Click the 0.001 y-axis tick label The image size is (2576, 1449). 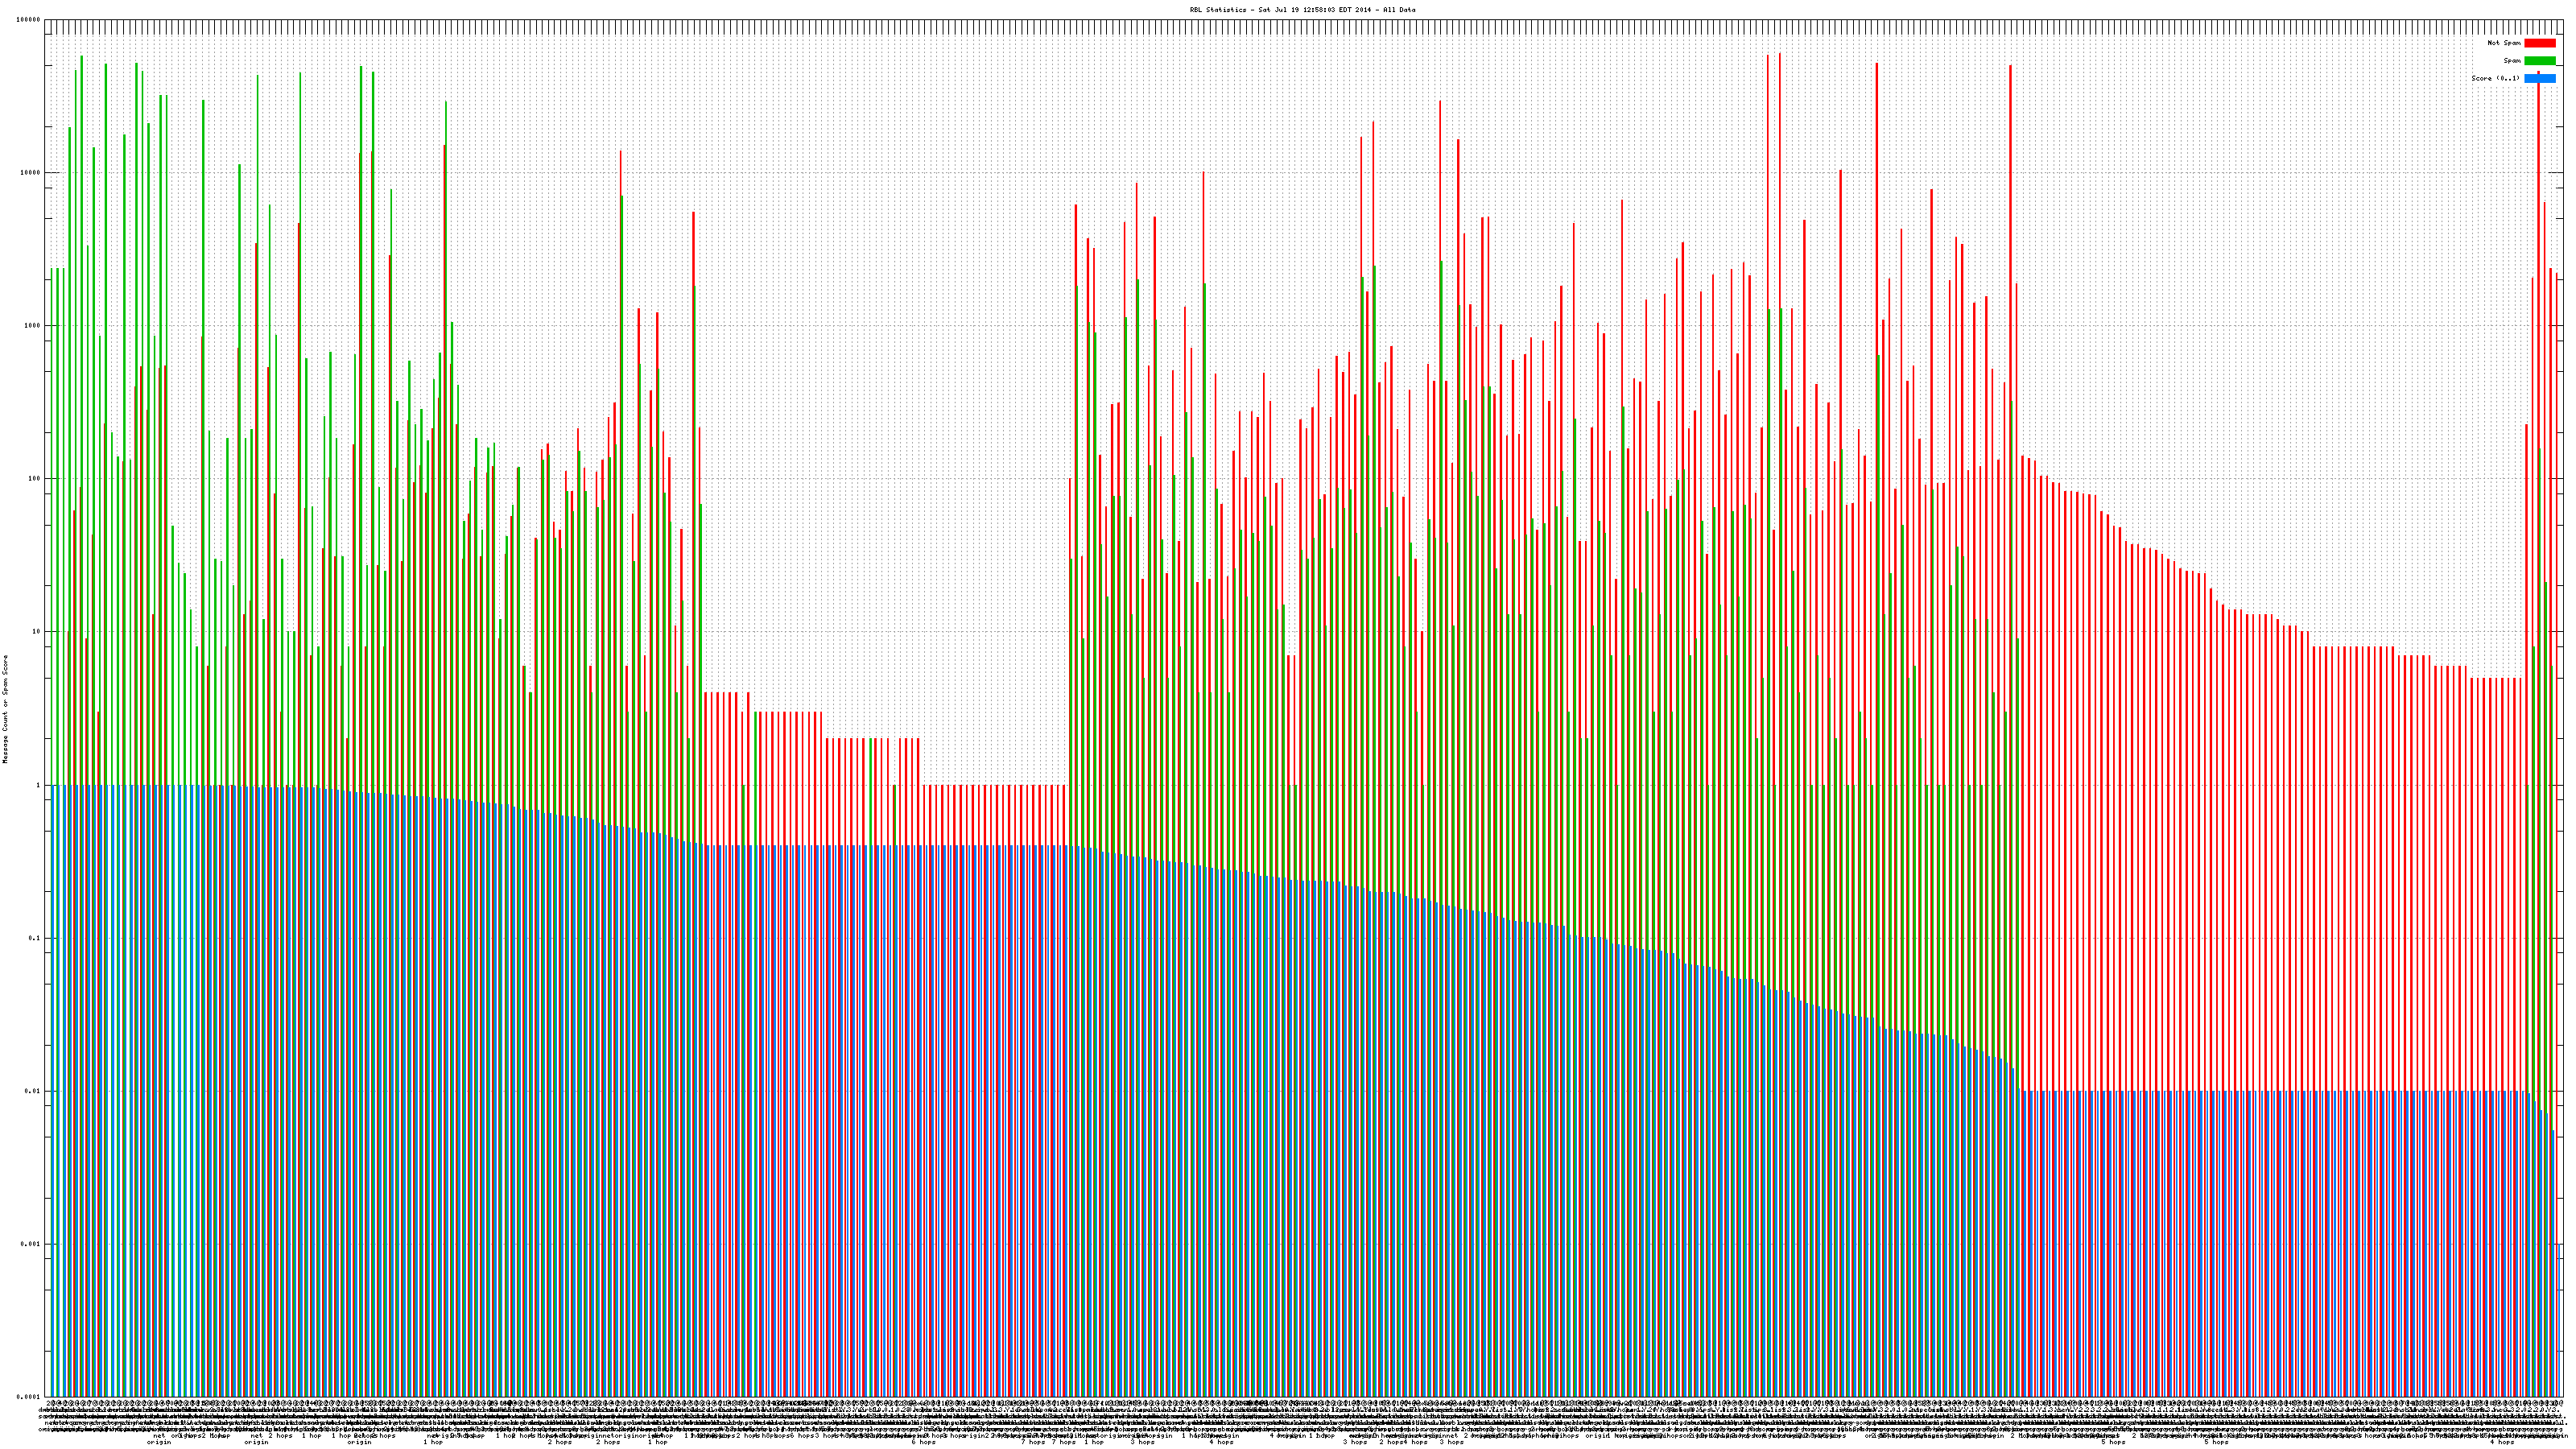pos(31,1244)
